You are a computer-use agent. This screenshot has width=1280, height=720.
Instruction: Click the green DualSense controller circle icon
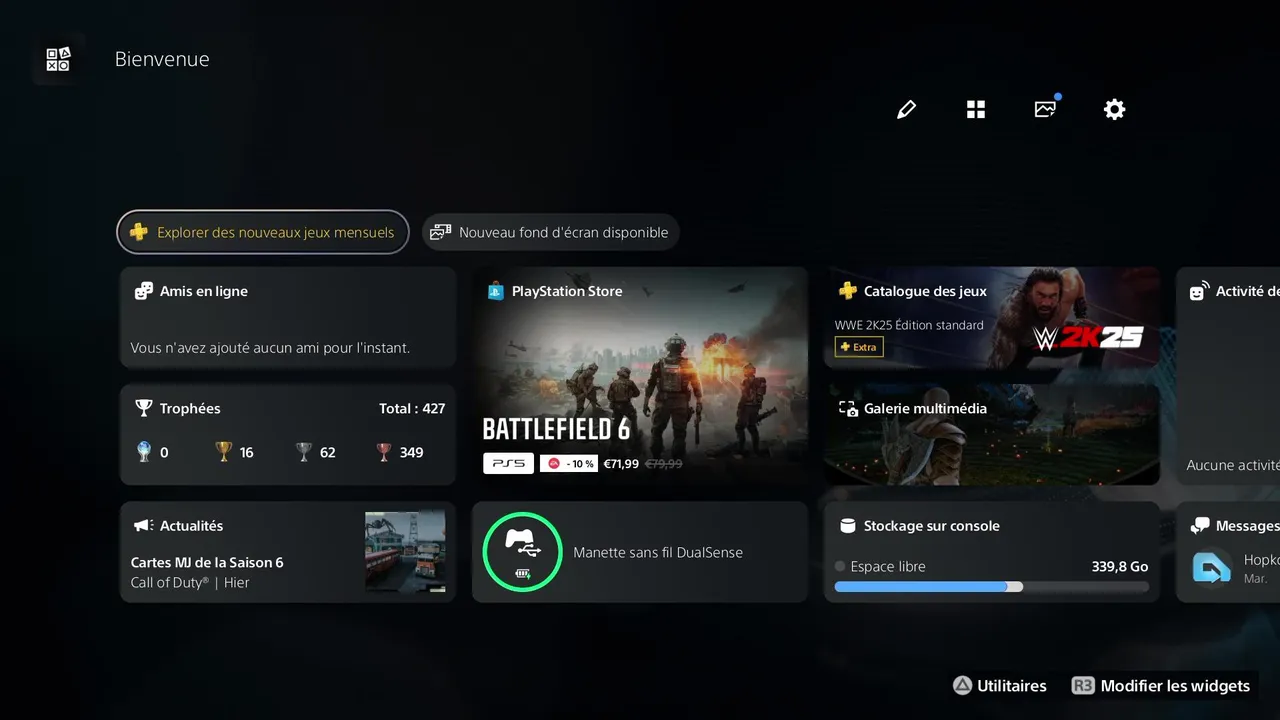pyautogui.click(x=522, y=551)
